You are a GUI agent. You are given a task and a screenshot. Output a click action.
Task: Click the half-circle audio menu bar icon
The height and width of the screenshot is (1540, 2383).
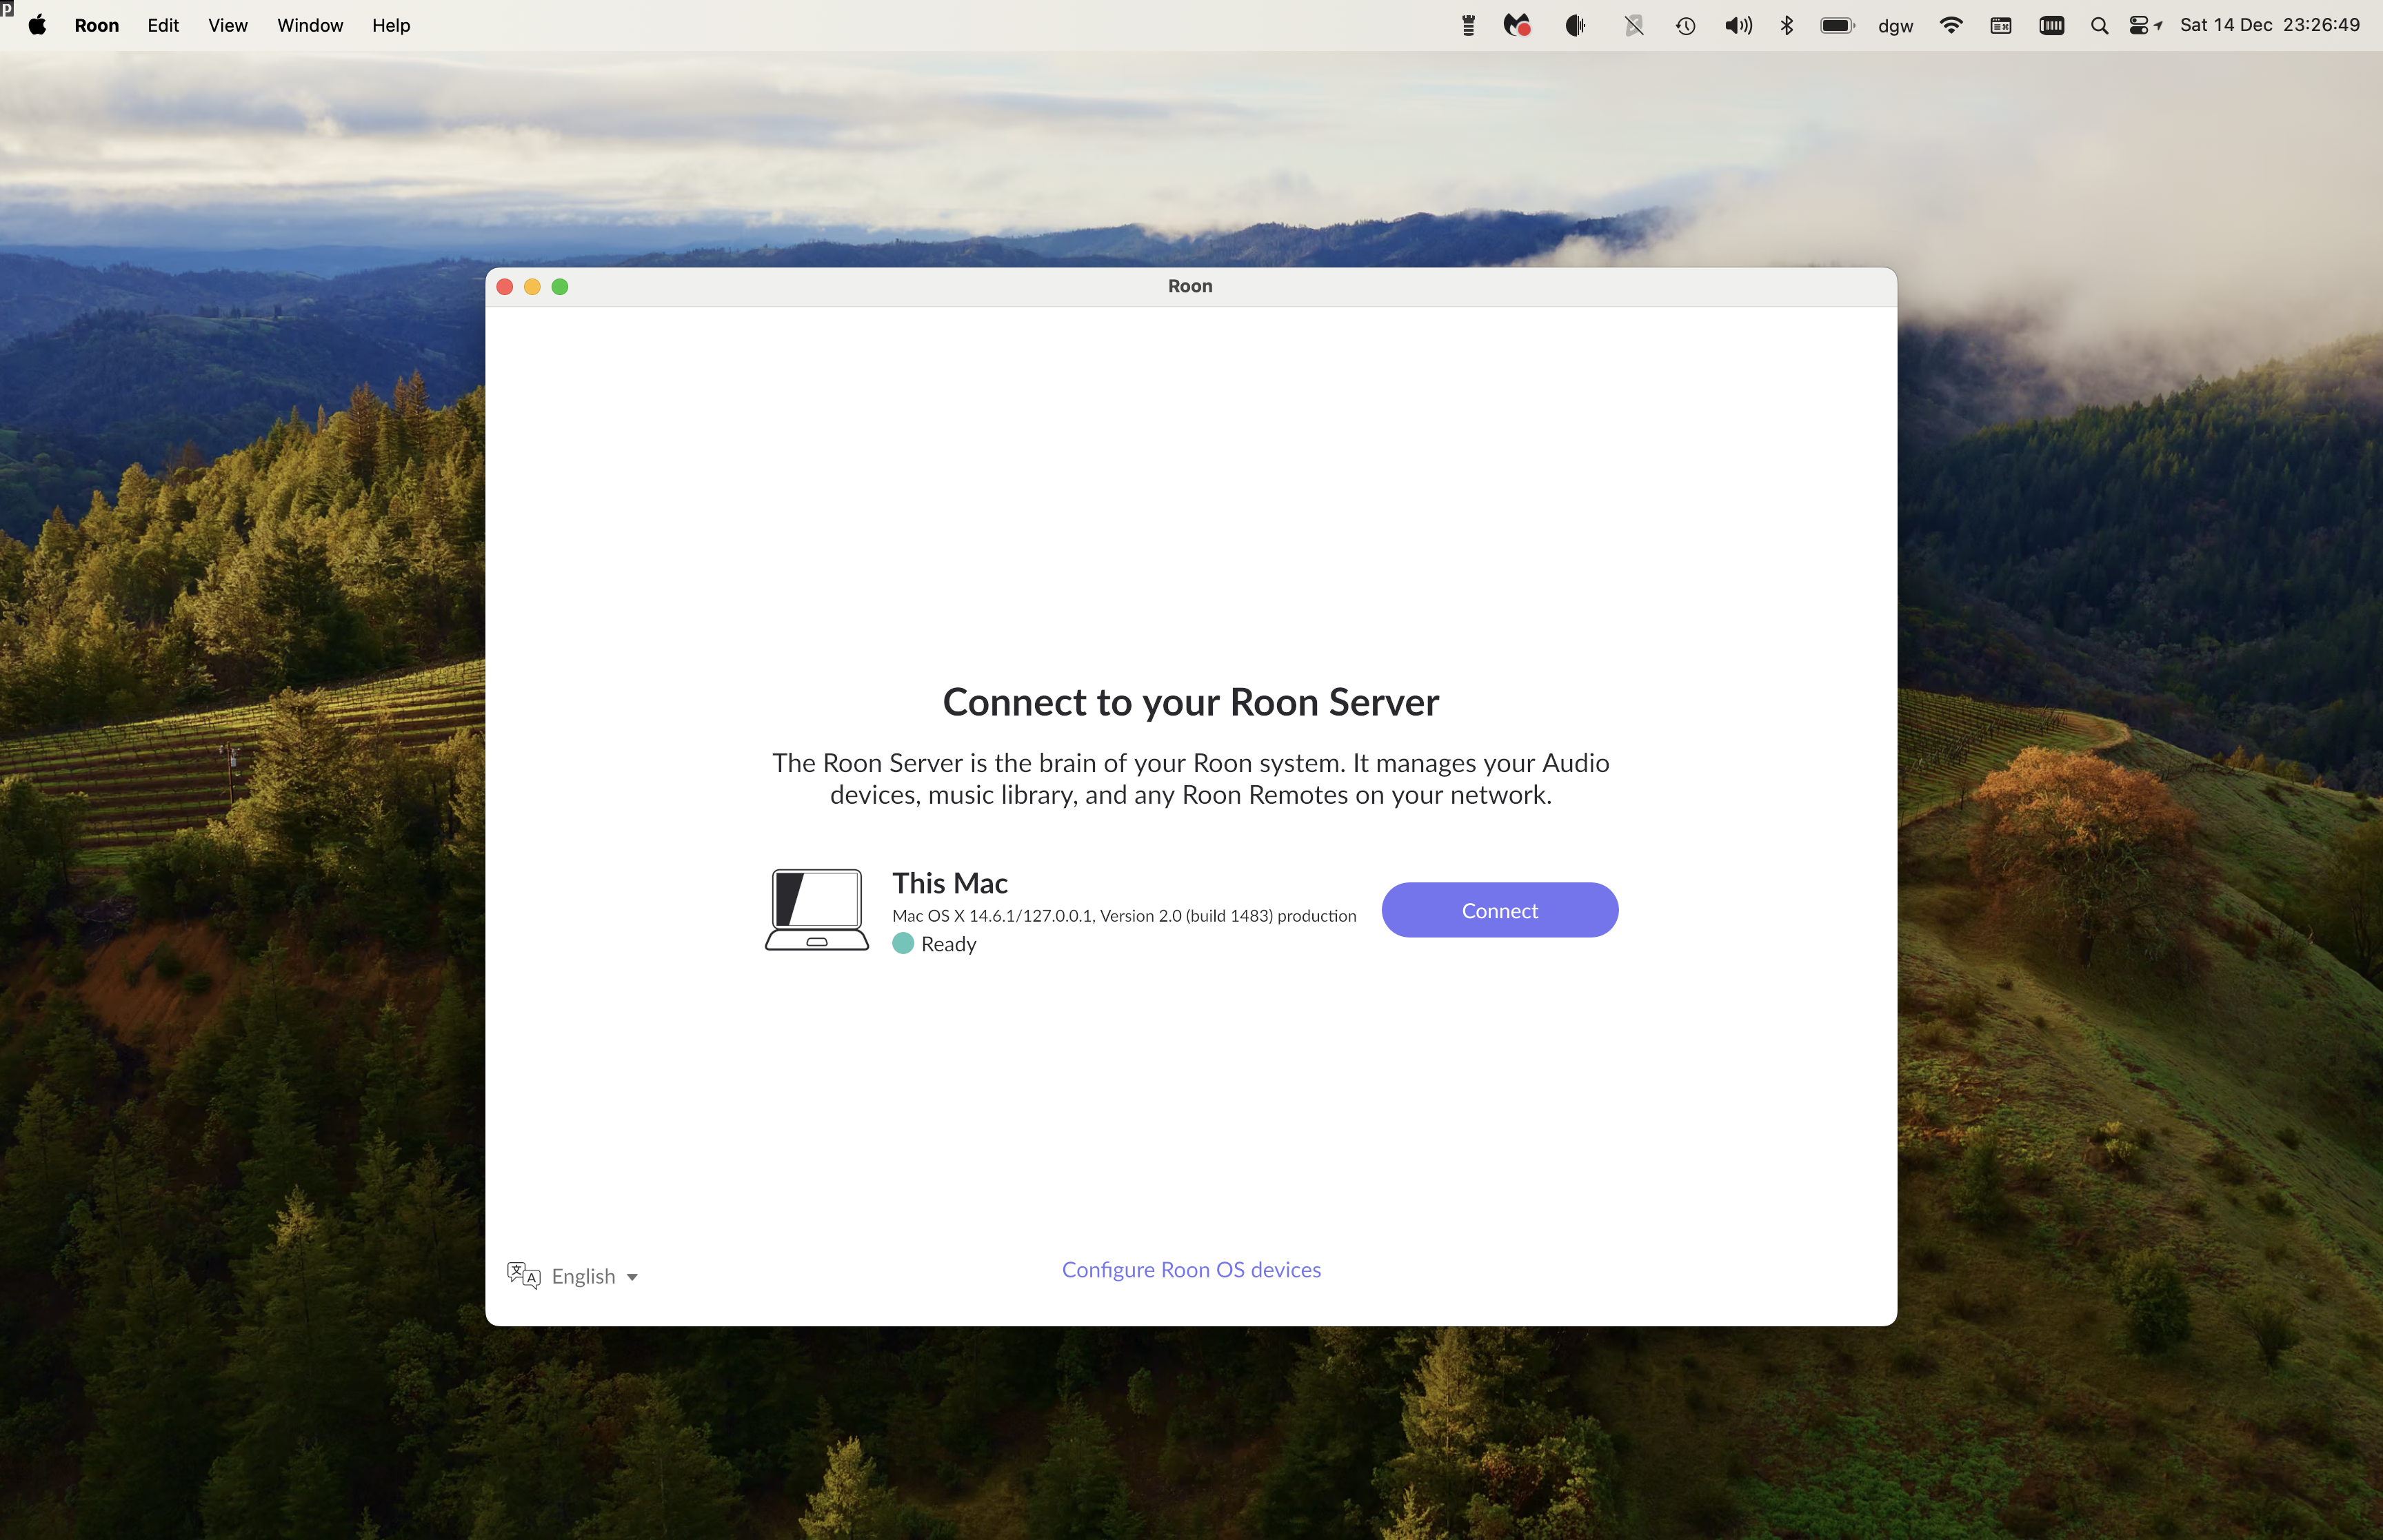point(1575,25)
